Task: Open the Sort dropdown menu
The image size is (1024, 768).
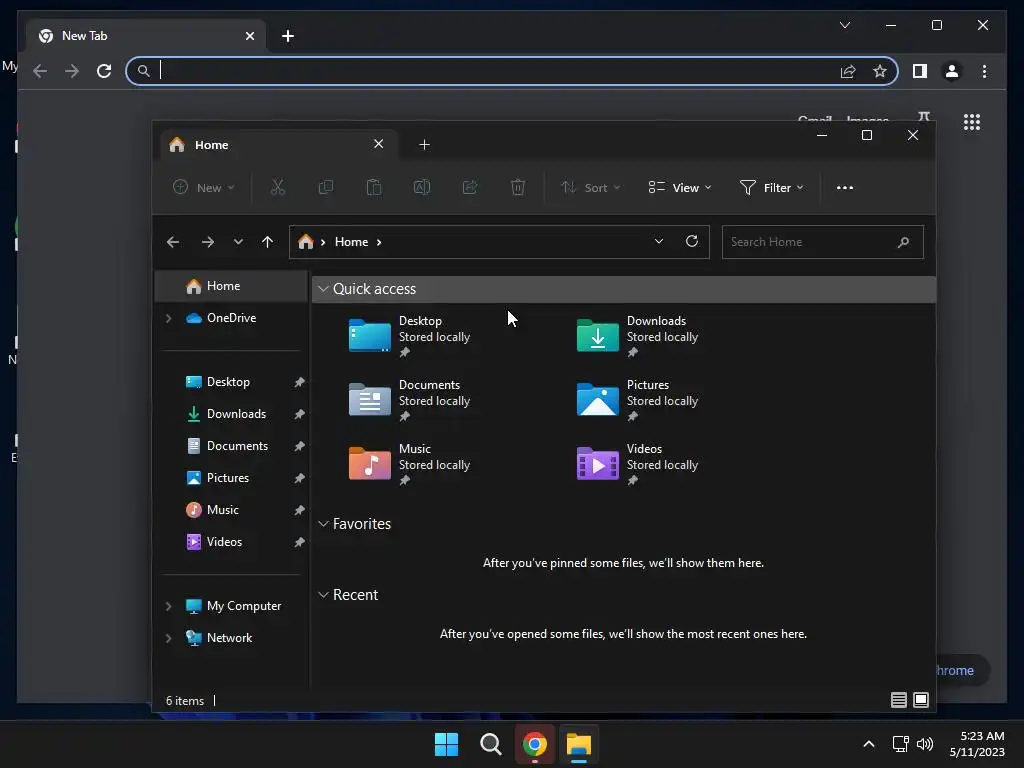Action: (x=590, y=187)
